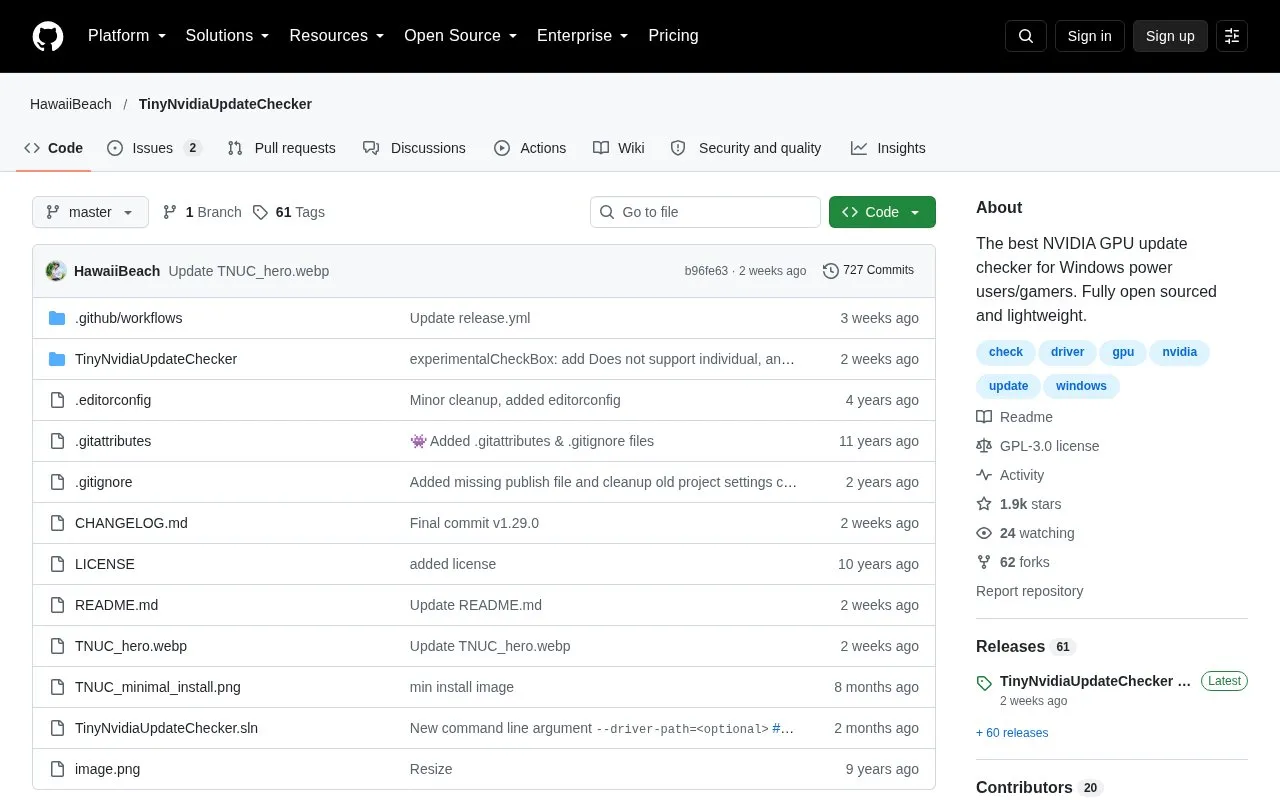1280x800 pixels.
Task: Expand the Enterprise dropdown
Action: 583,36
